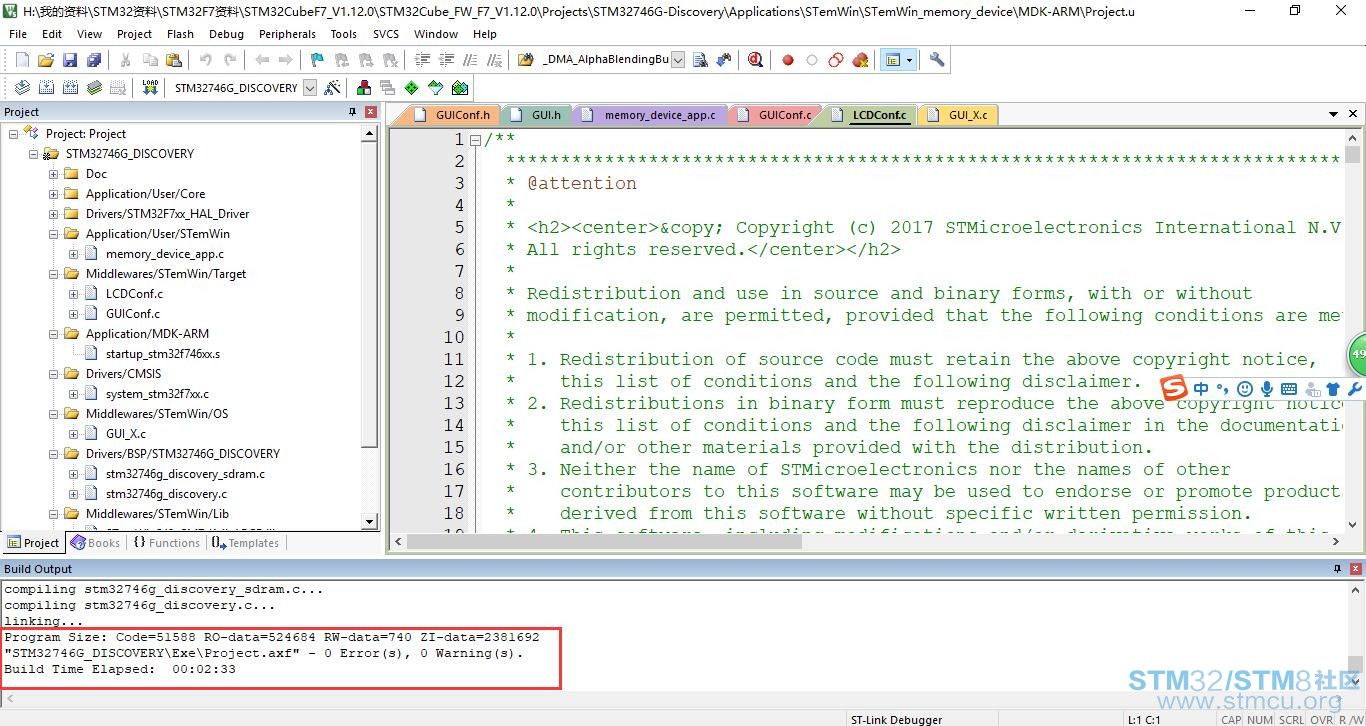Click the ST-Link Debugger status bar entry
Screen dimensions: 1366x726
tap(896, 719)
